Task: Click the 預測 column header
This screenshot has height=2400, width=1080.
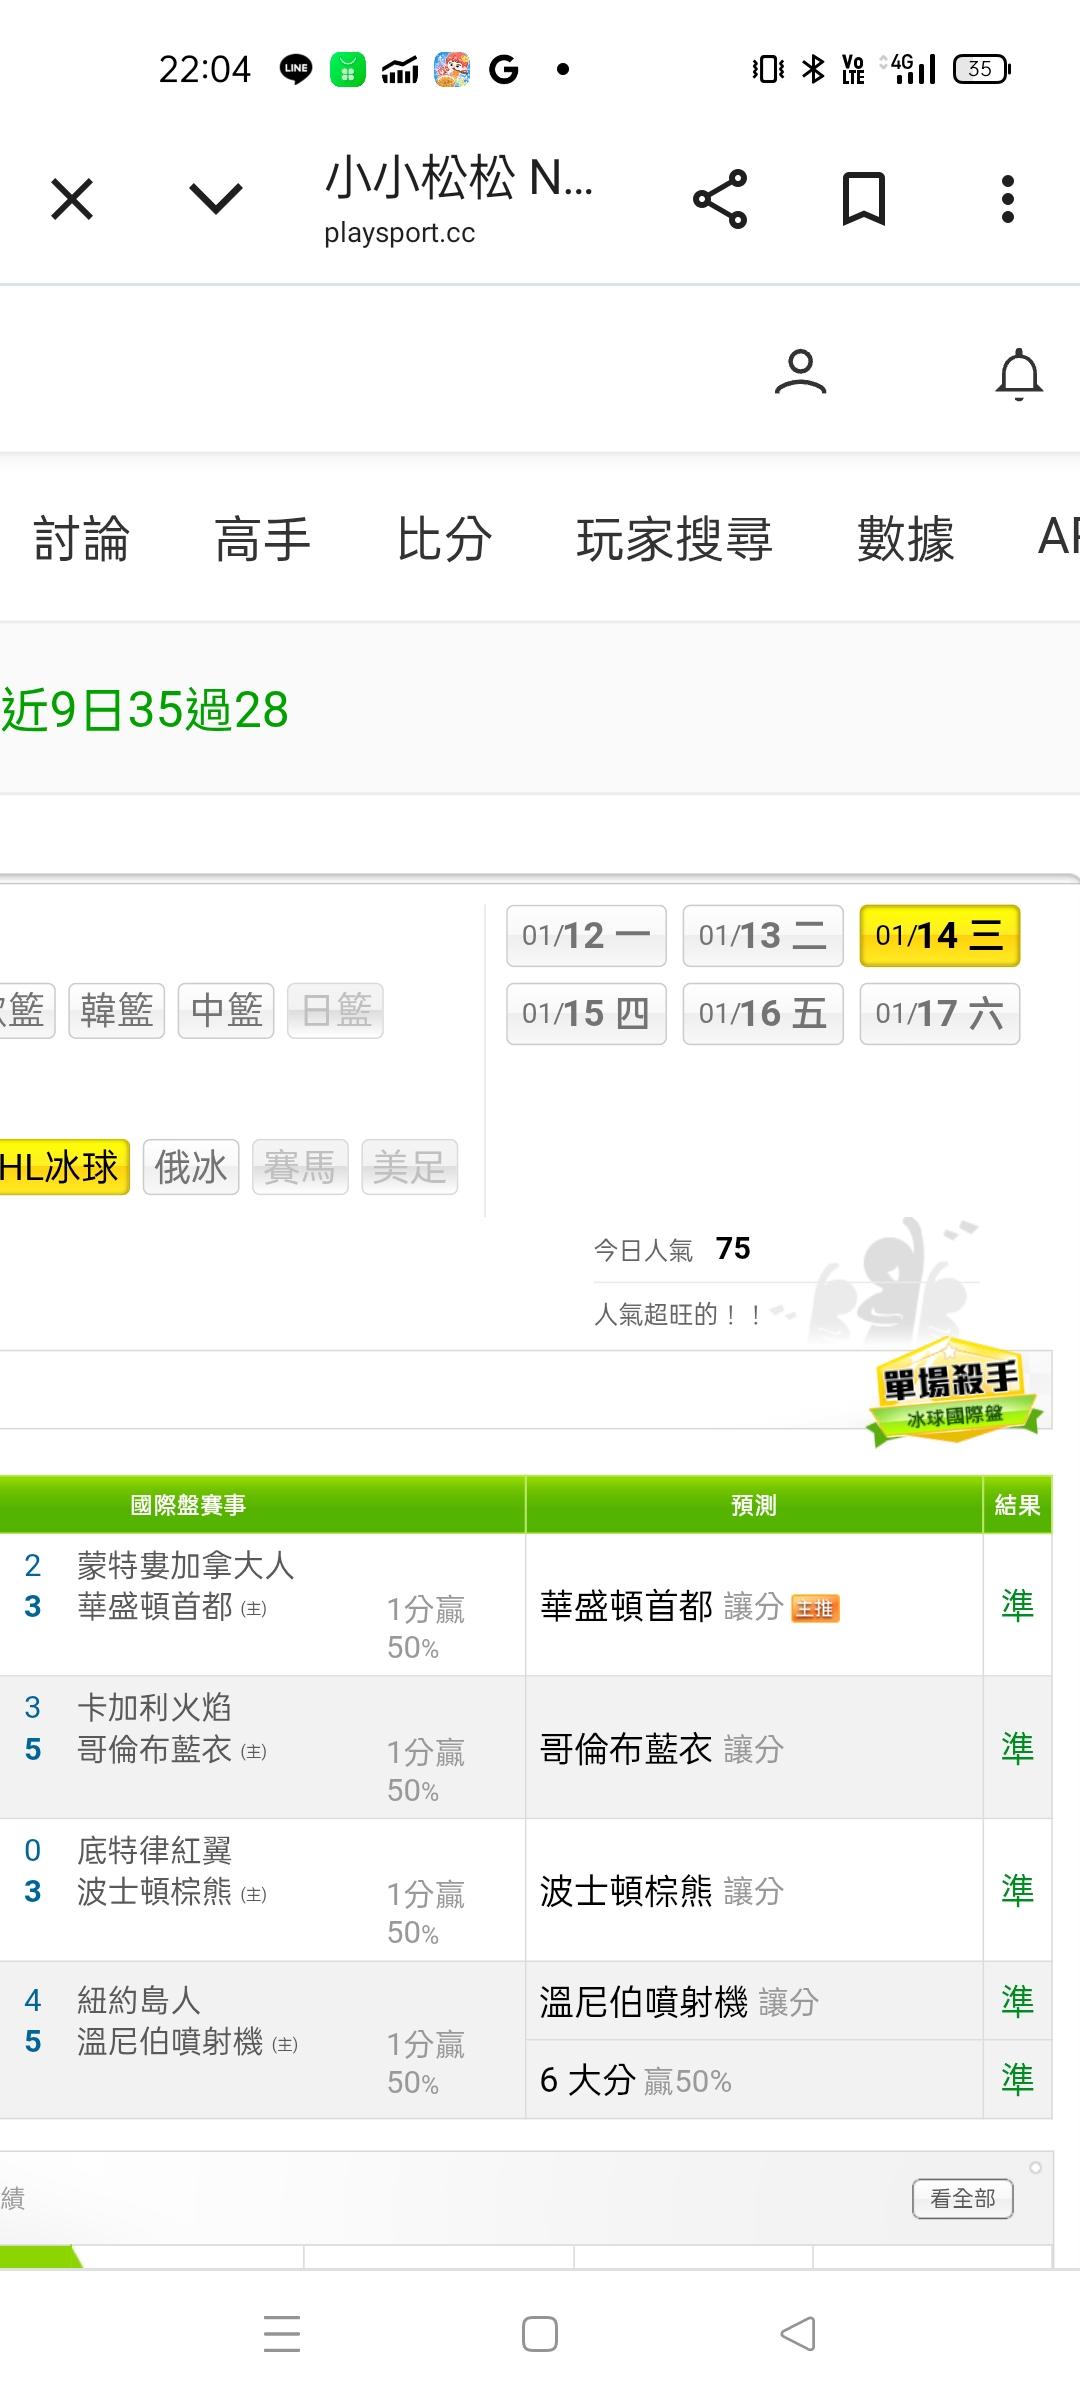Action: click(x=754, y=1505)
